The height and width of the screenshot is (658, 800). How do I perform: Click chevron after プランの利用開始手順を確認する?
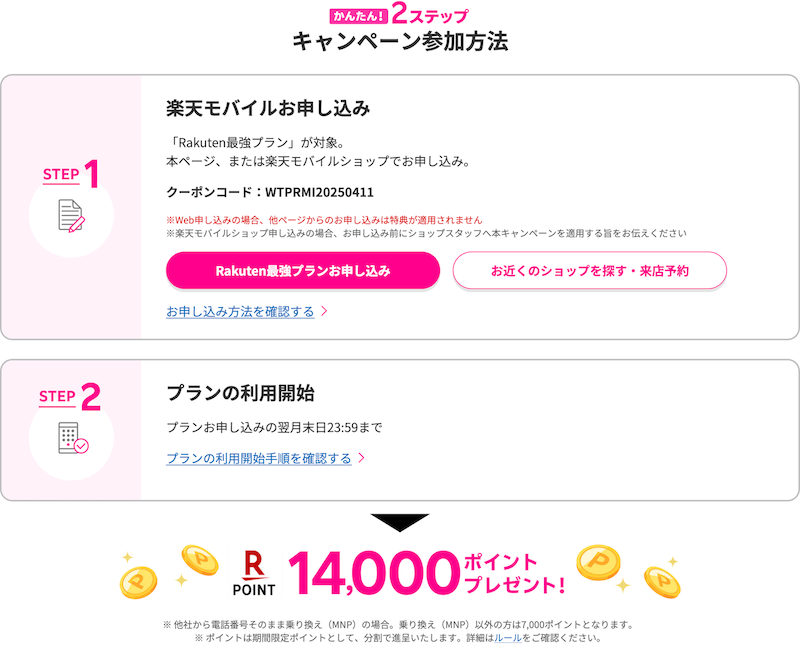(361, 458)
